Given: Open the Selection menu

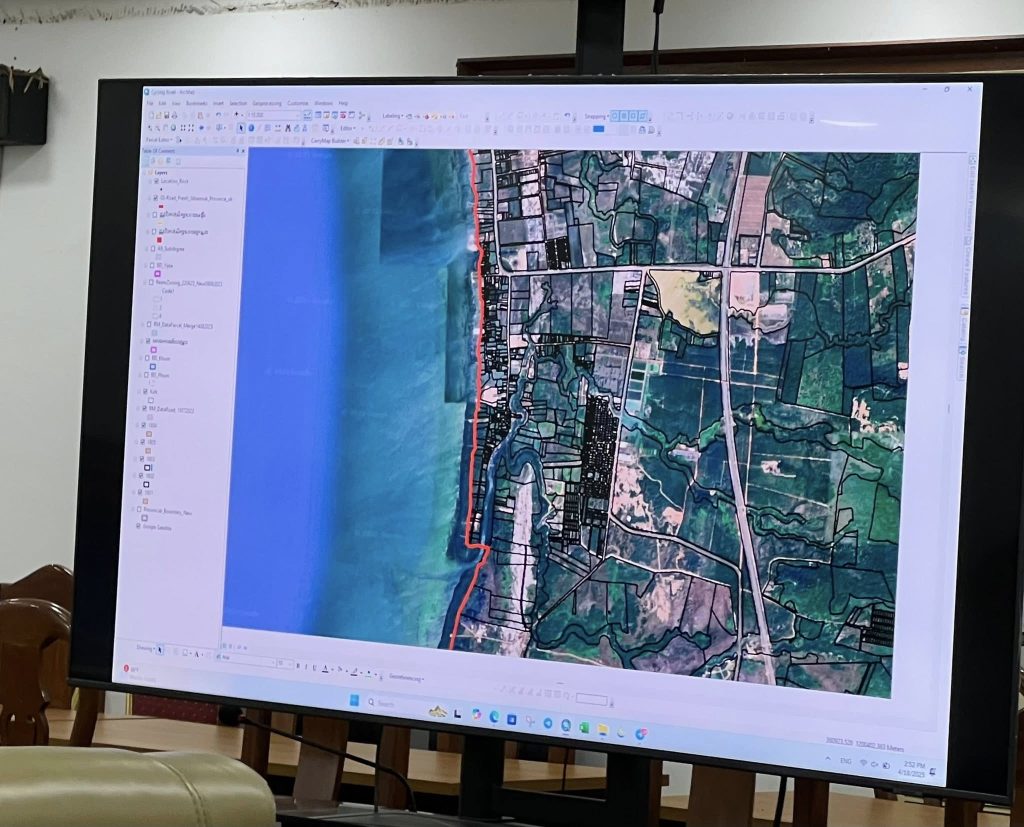Looking at the screenshot, I should [238, 103].
